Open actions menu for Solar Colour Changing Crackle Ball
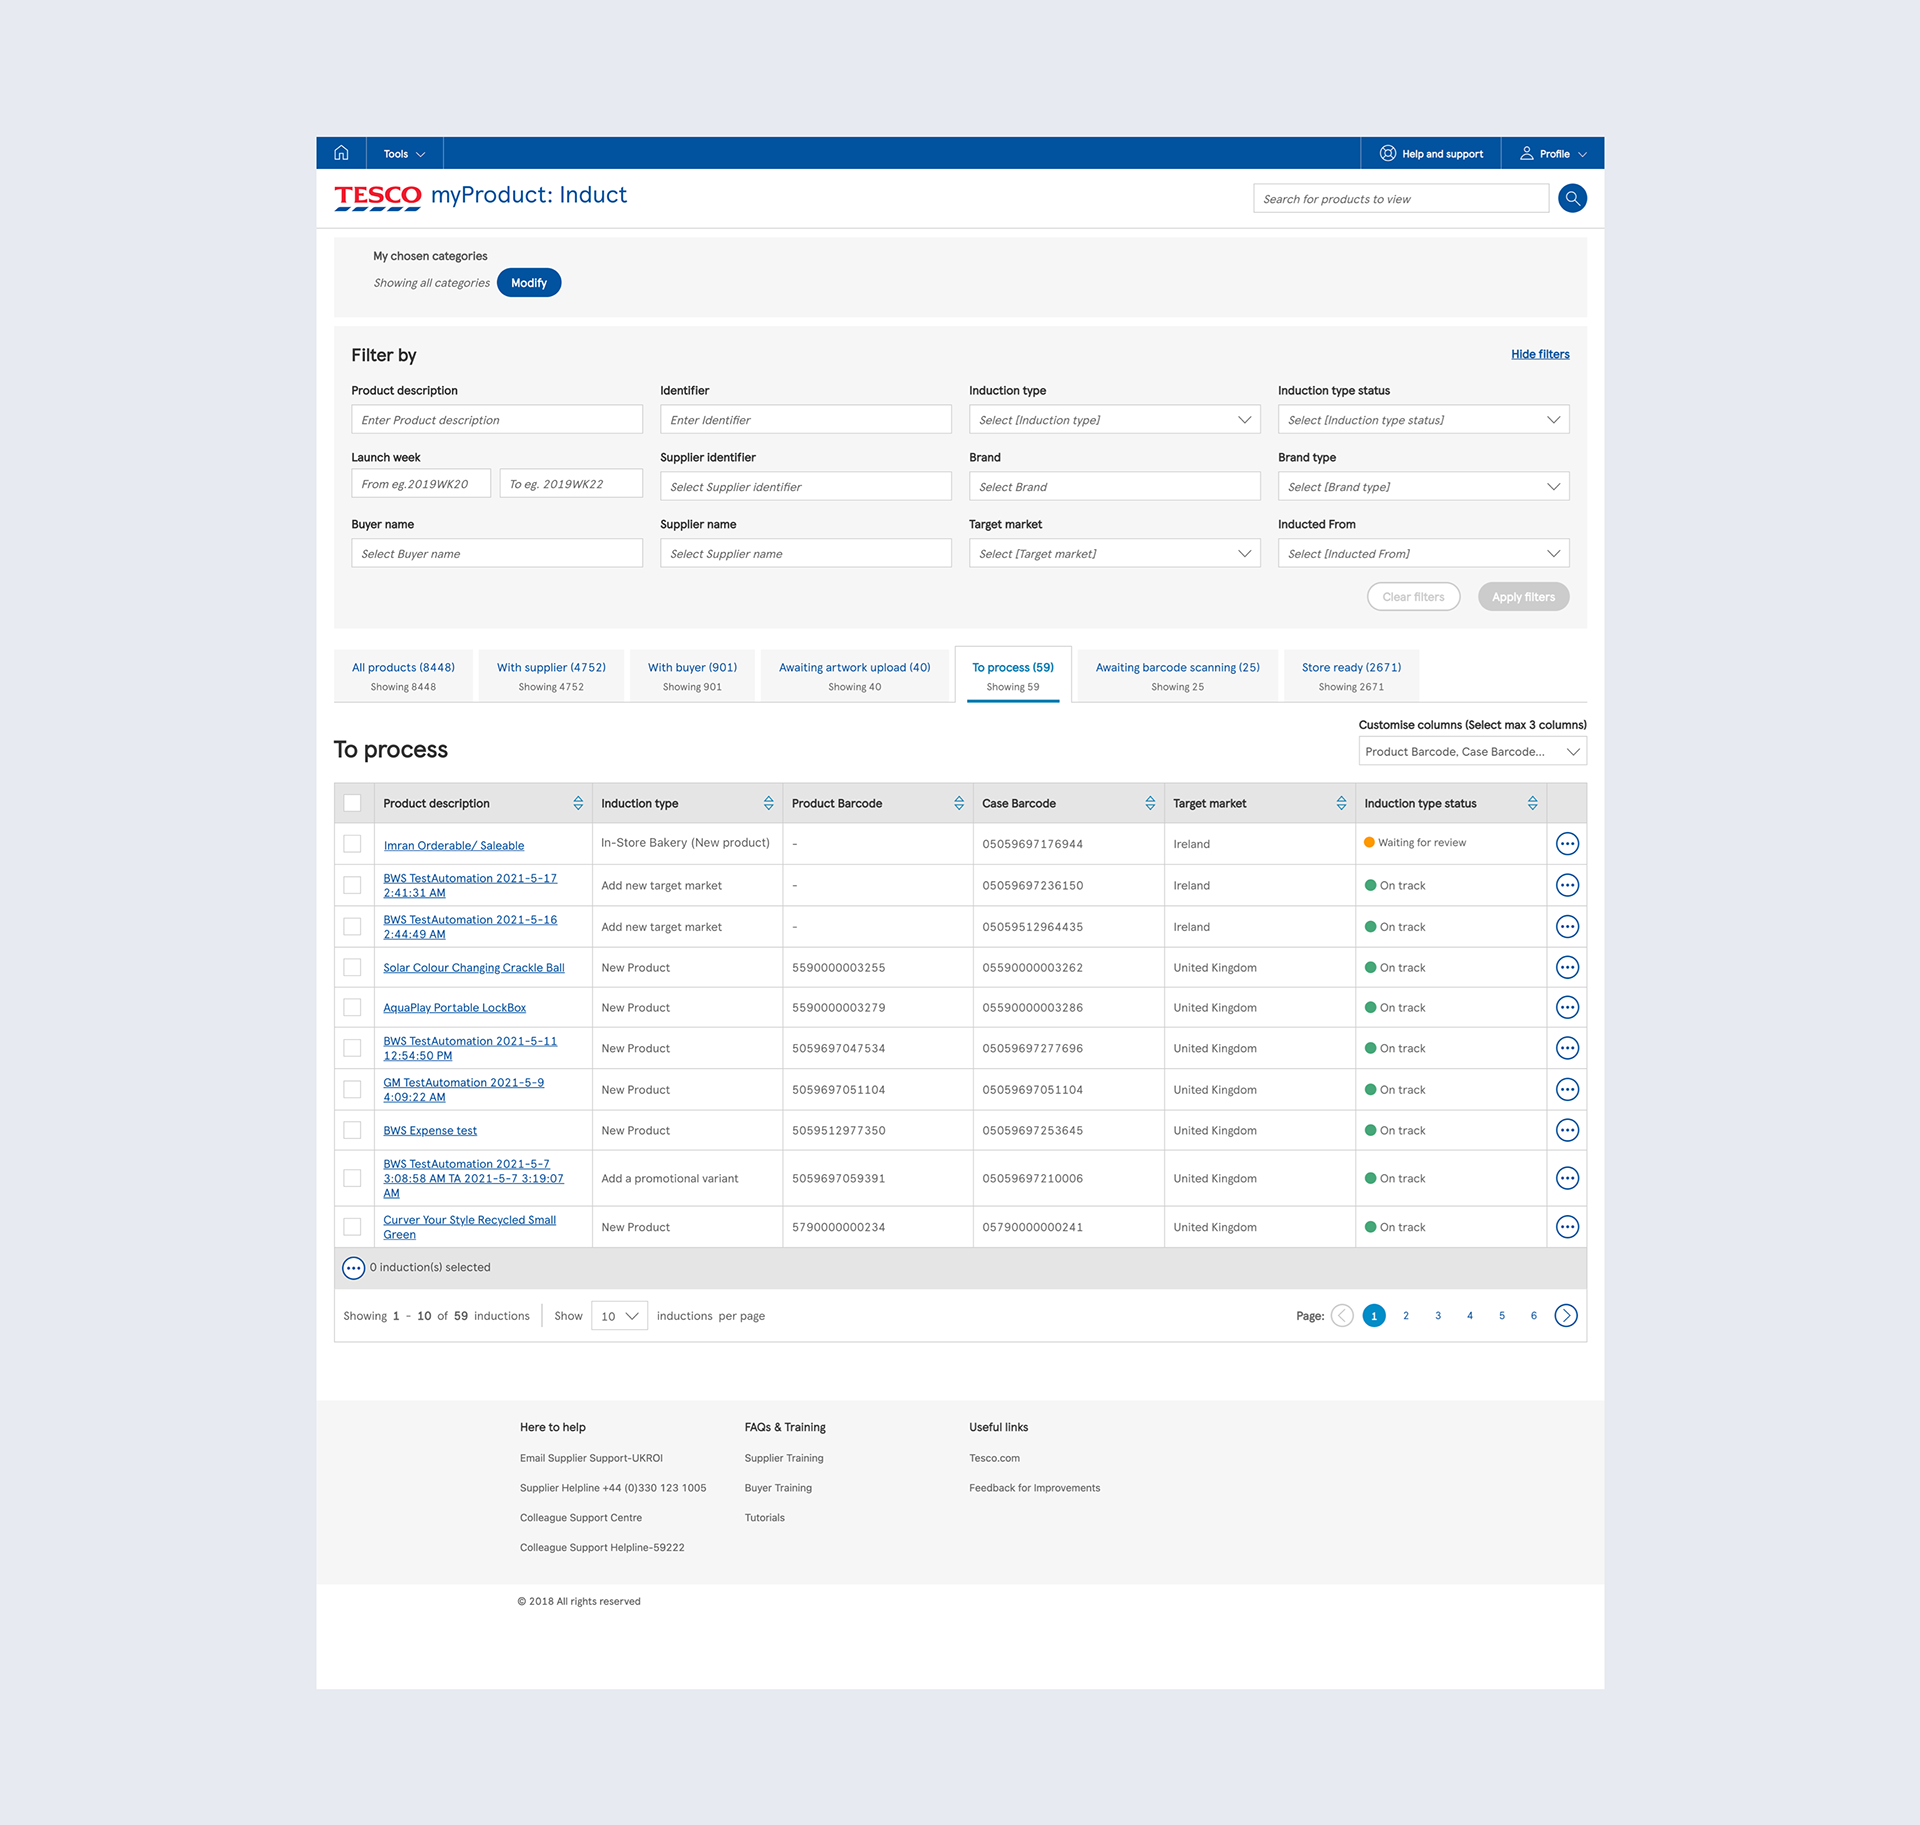This screenshot has width=1920, height=1825. pos(1567,967)
